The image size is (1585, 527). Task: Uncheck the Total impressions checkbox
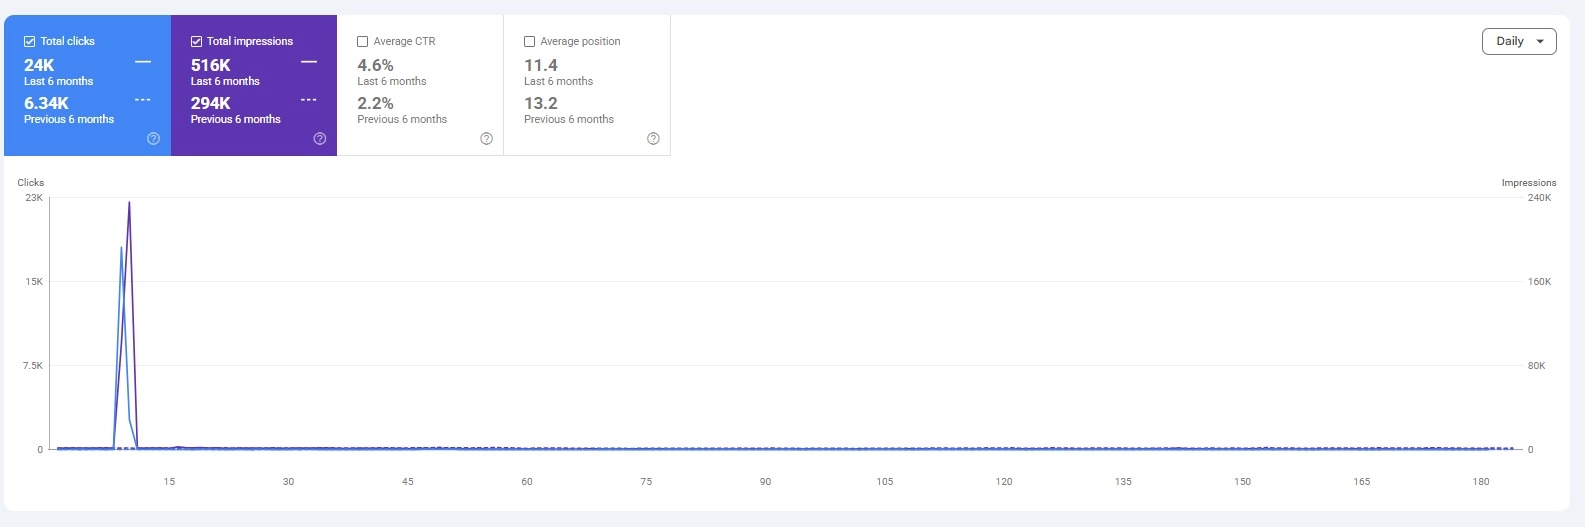[197, 42]
